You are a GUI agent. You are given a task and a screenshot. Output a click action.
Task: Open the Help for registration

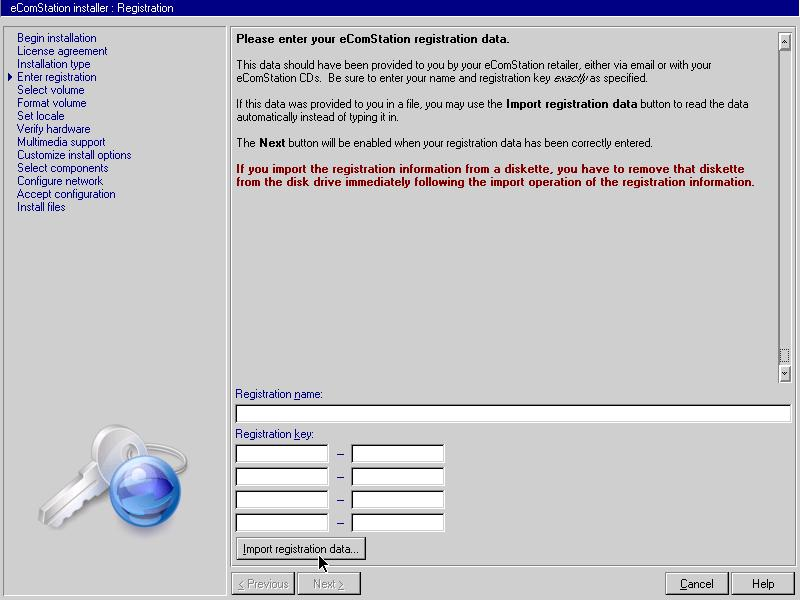click(763, 584)
